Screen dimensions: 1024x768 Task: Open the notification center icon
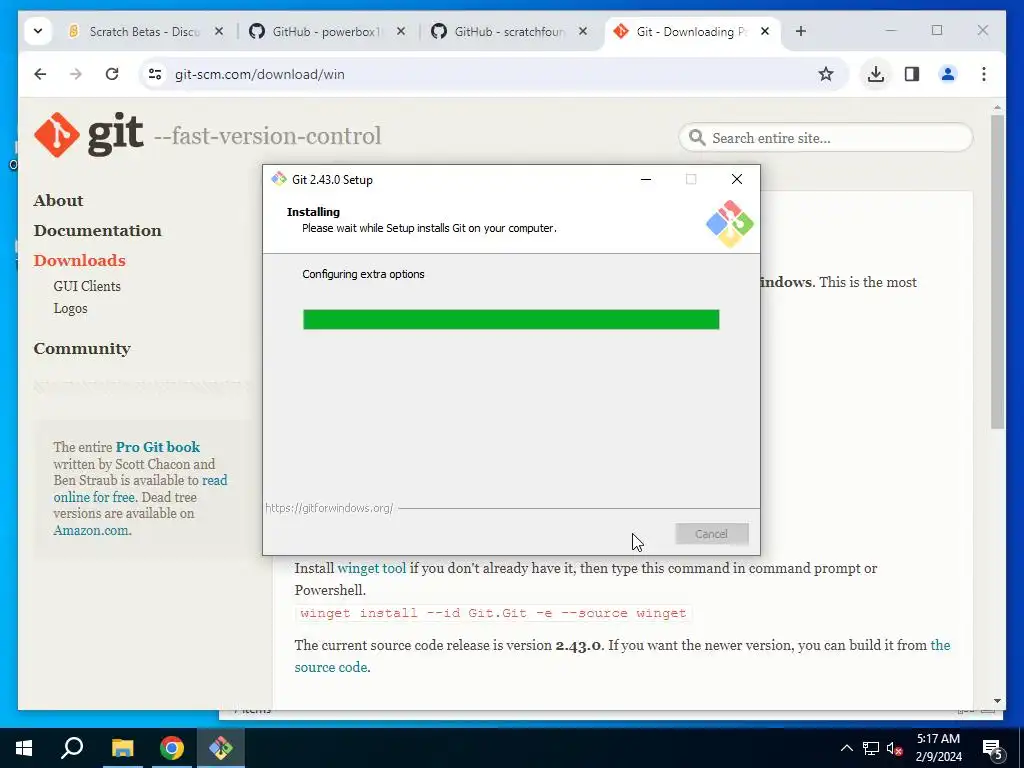pos(993,748)
